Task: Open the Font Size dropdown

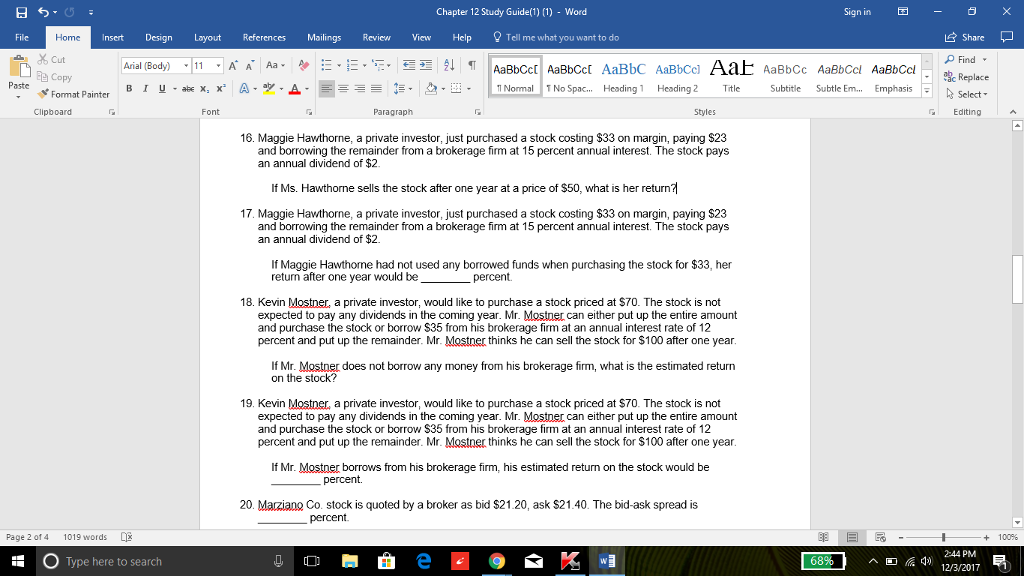Action: tap(217, 66)
